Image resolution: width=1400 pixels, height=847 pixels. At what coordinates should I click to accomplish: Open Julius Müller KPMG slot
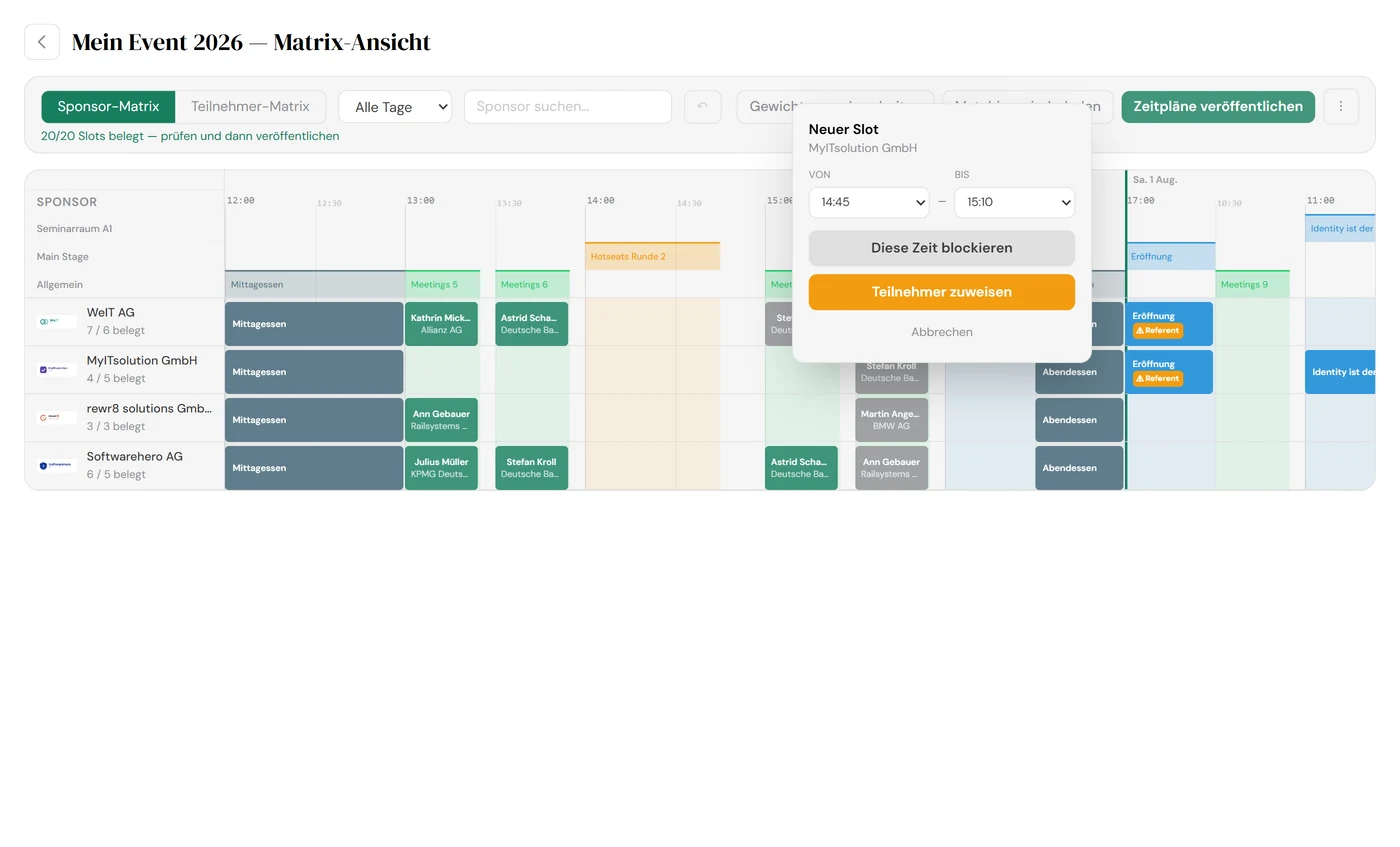pos(441,468)
